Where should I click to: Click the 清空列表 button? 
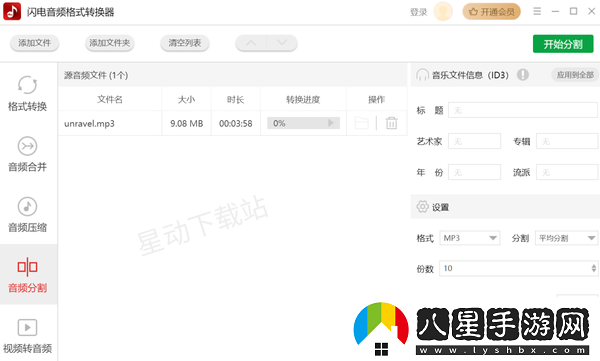coord(185,43)
